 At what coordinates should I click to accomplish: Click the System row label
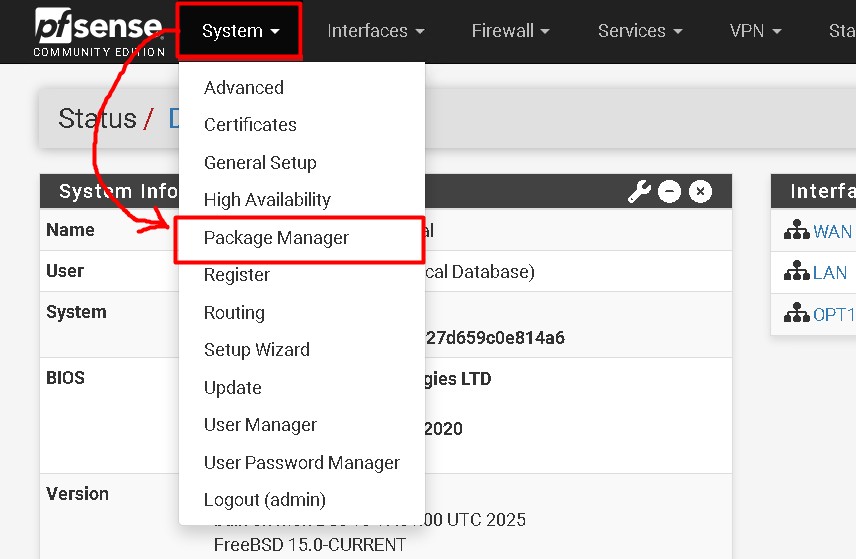click(x=76, y=312)
